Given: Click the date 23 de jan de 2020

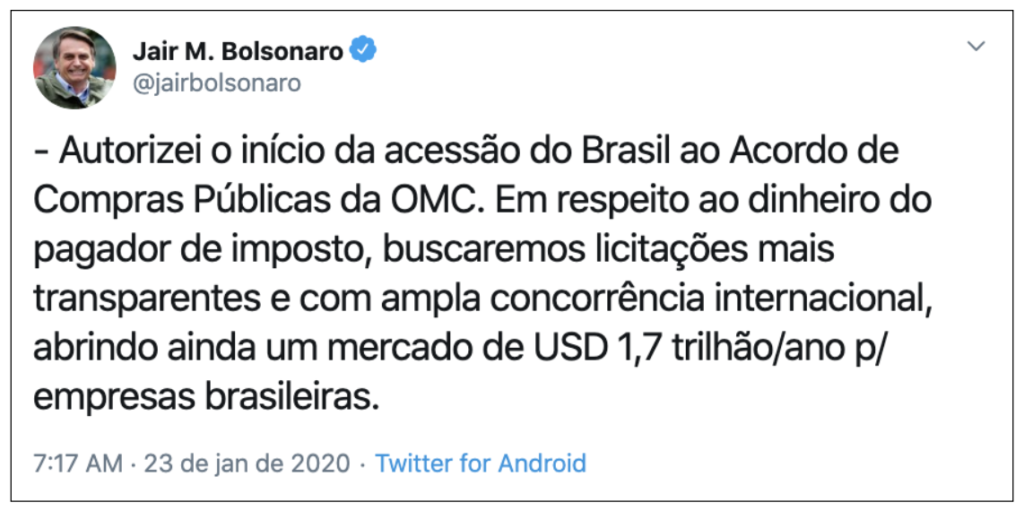Looking at the screenshot, I should point(247,464).
